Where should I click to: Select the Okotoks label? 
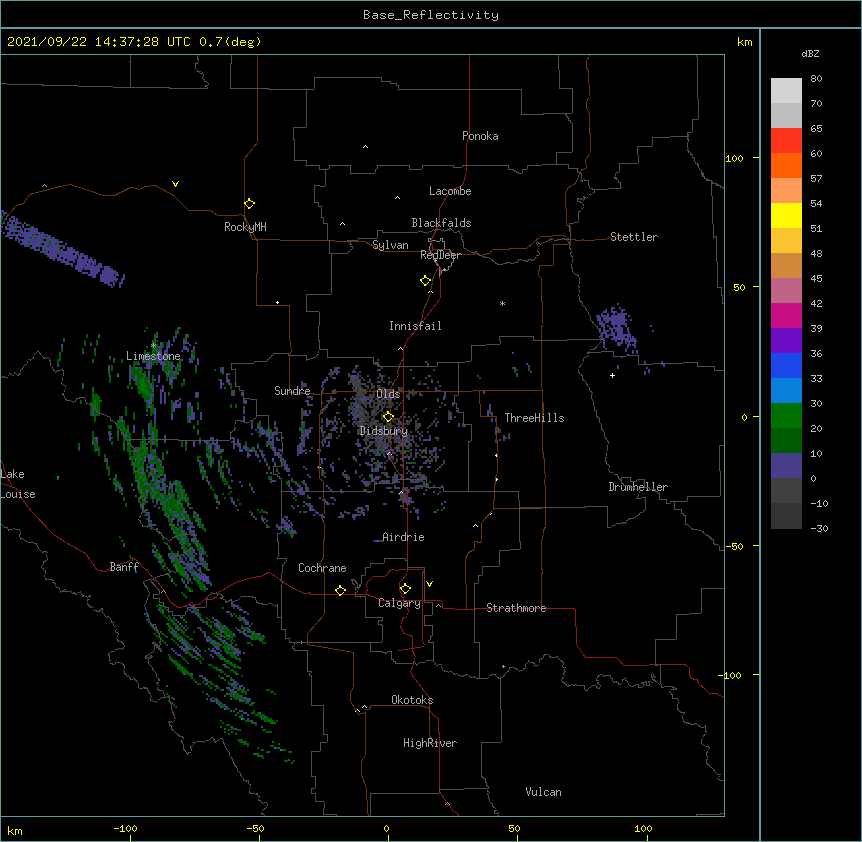[412, 700]
